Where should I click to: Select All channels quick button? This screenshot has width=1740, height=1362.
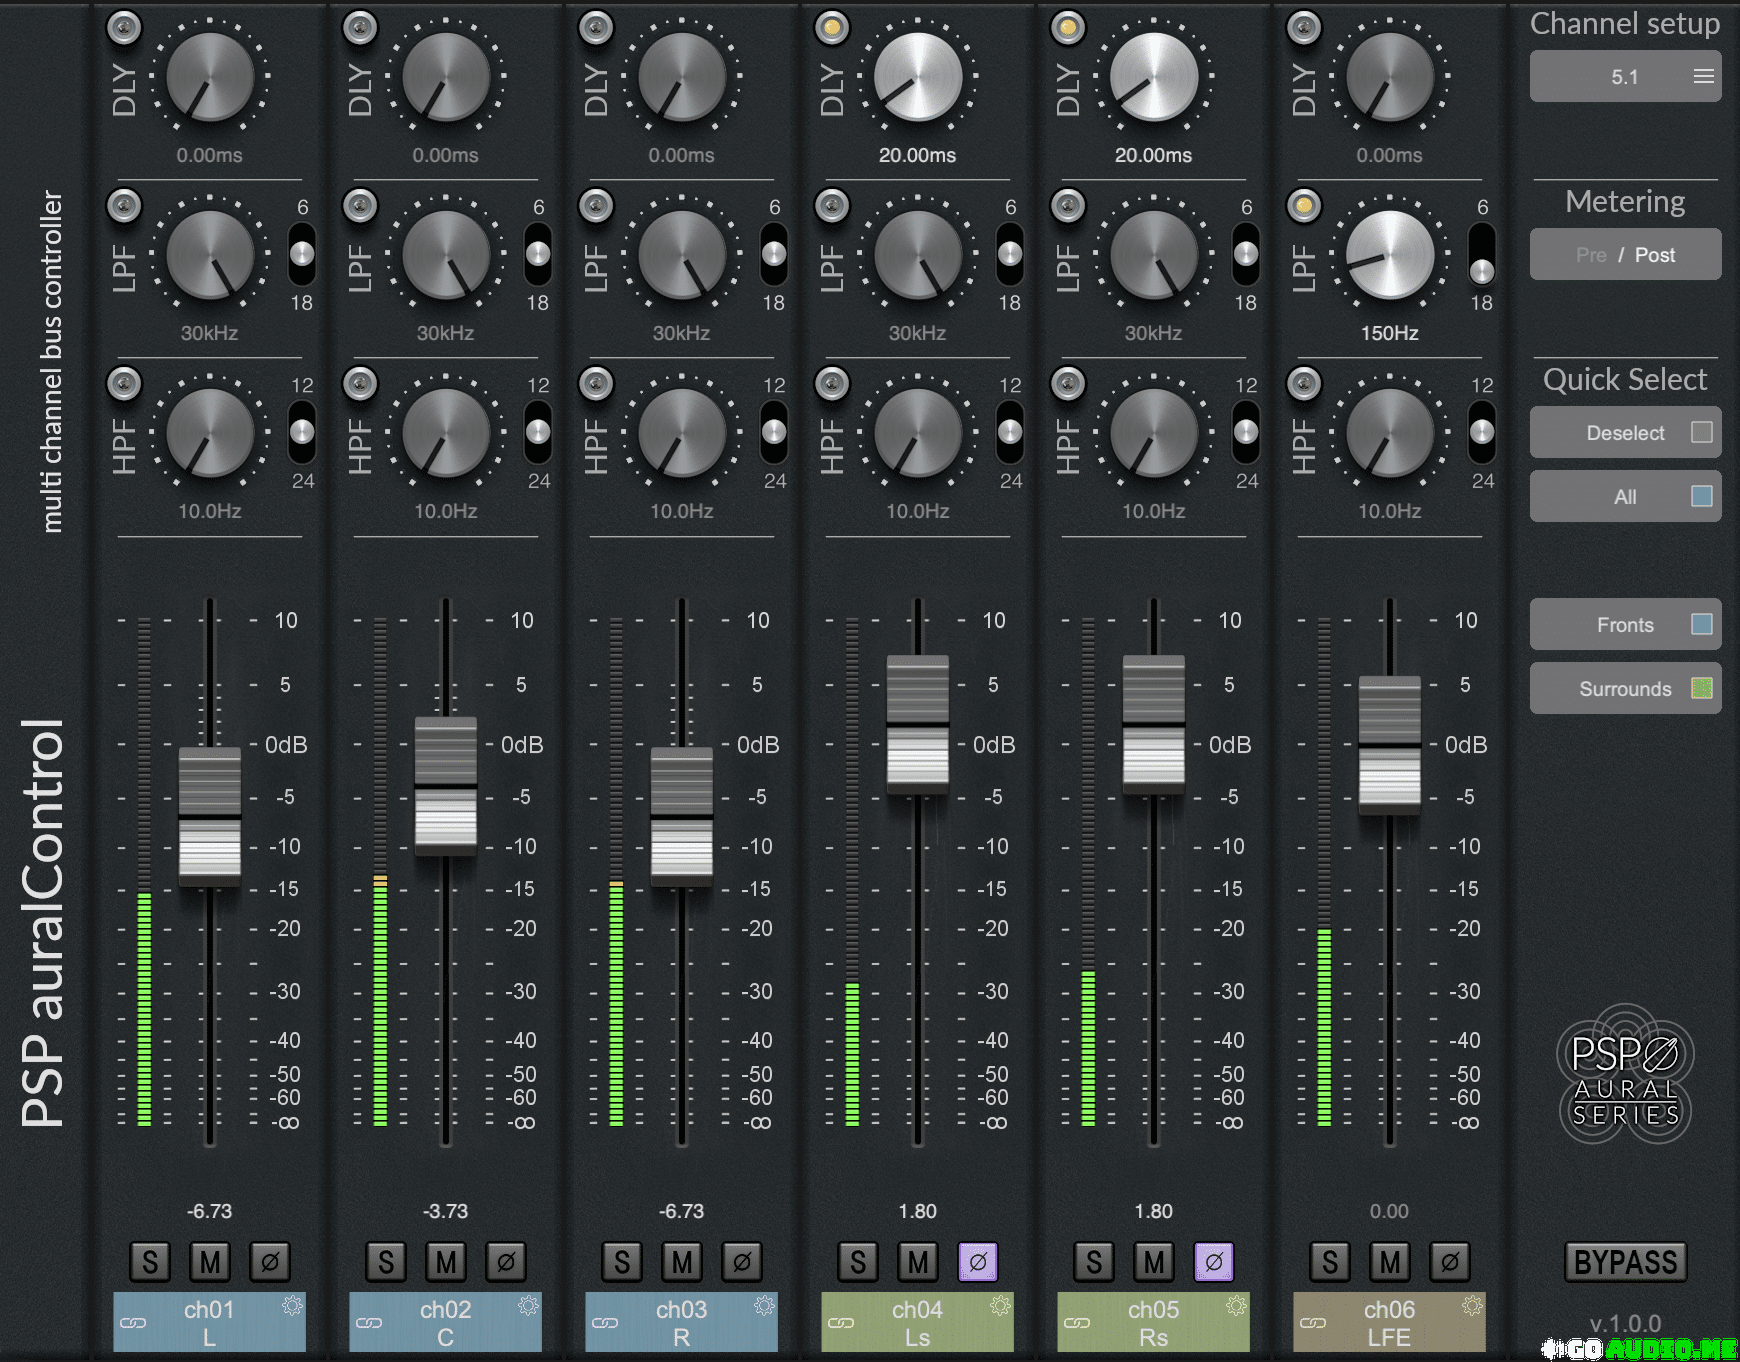coord(1625,497)
